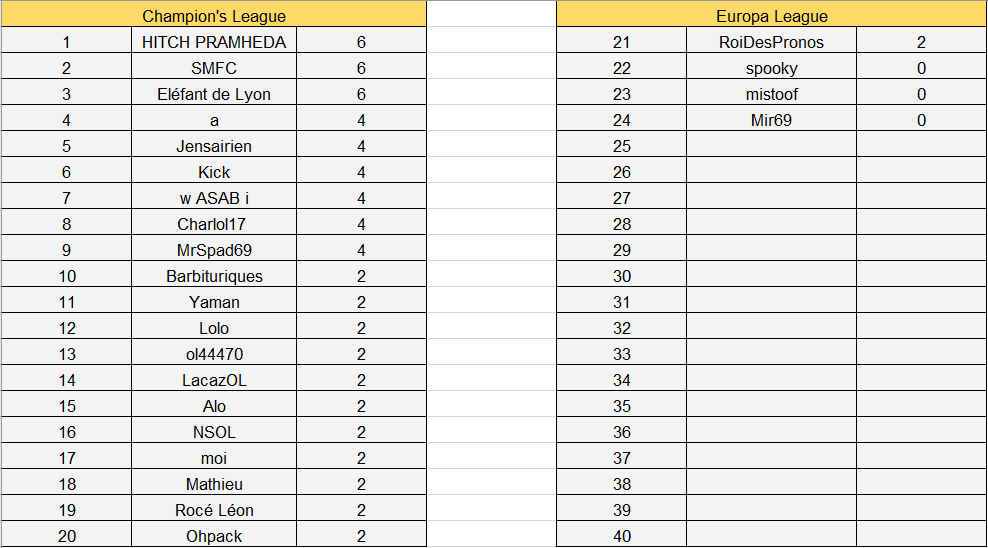This screenshot has width=988, height=548.
Task: Click the Mir69 cell
Action: [771, 120]
